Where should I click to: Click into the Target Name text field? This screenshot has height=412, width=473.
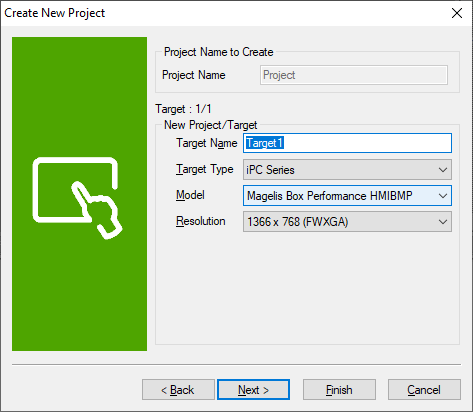click(x=347, y=143)
